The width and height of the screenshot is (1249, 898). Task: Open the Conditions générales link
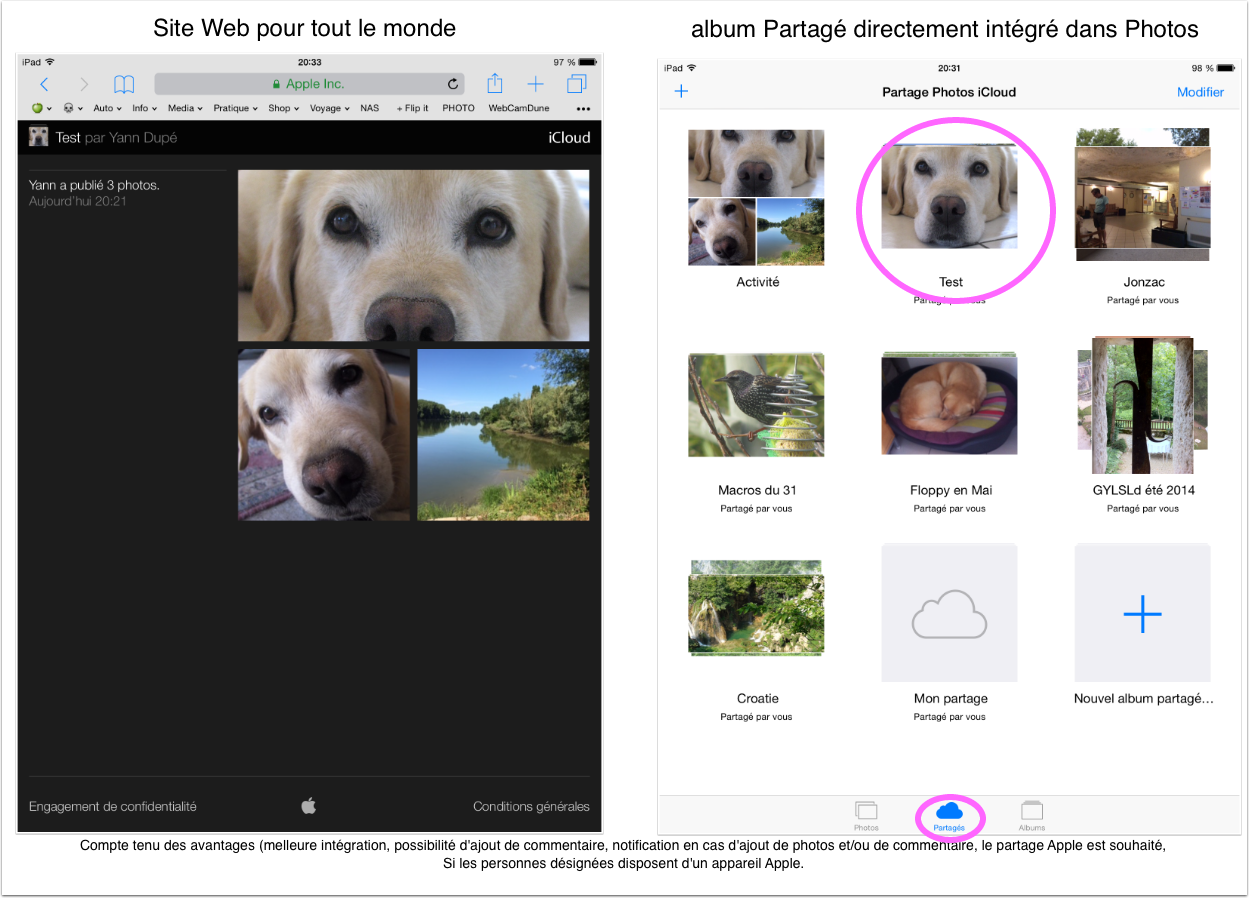click(531, 806)
